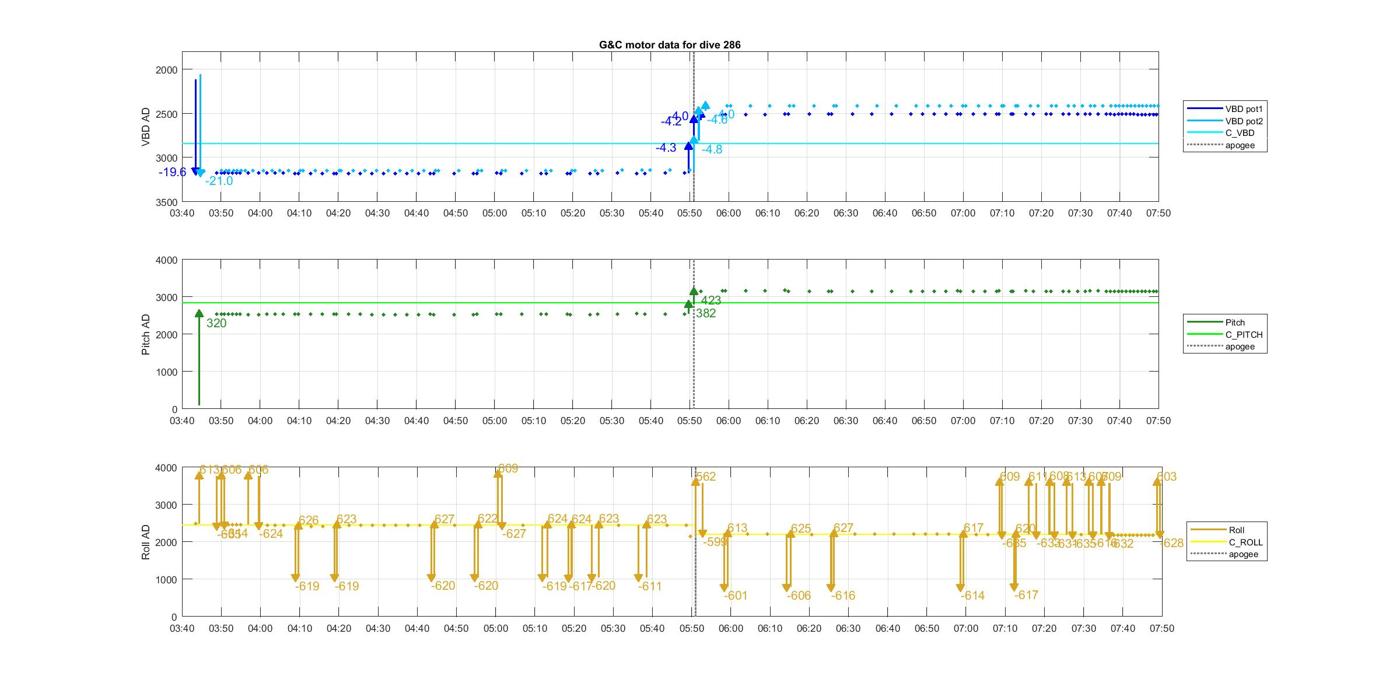The image size is (1400, 693).
Task: Click the '-4.2' VBD data label
Action: tap(671, 121)
